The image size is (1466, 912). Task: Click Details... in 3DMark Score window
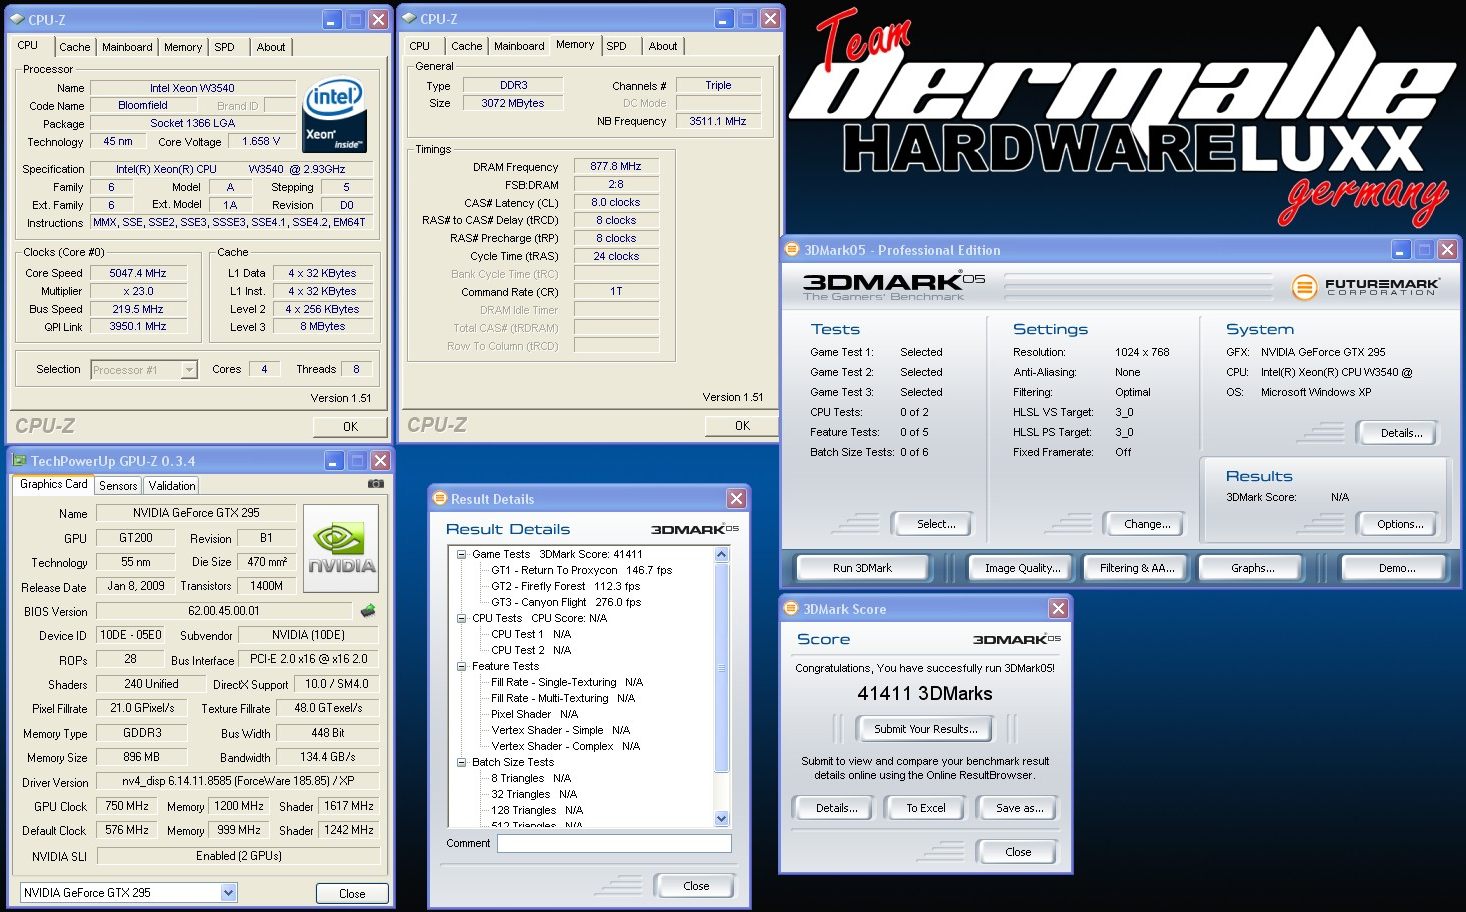click(x=836, y=808)
